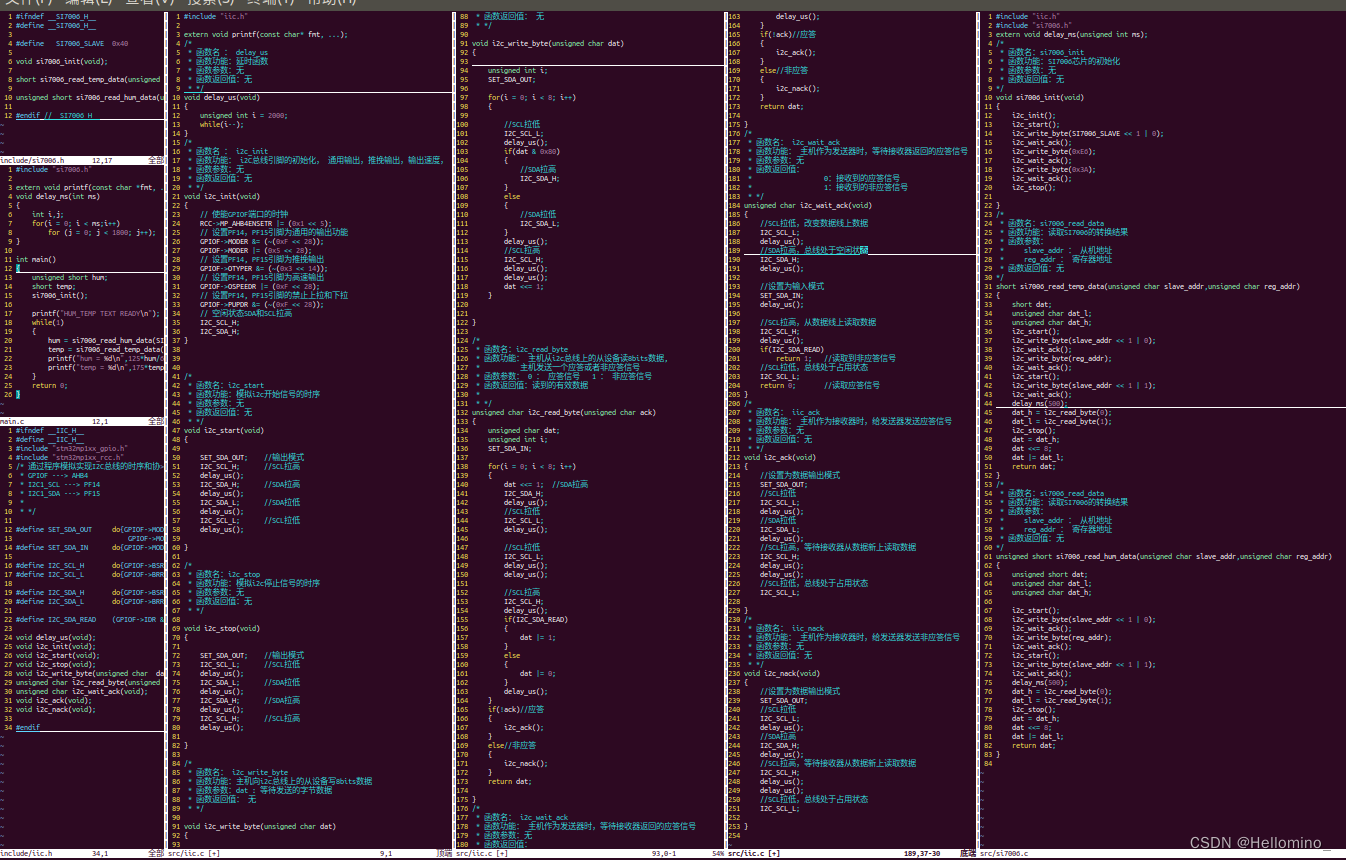Click 'void i2c_start(void)' definition
This screenshot has height=860, width=1346.
[224, 430]
